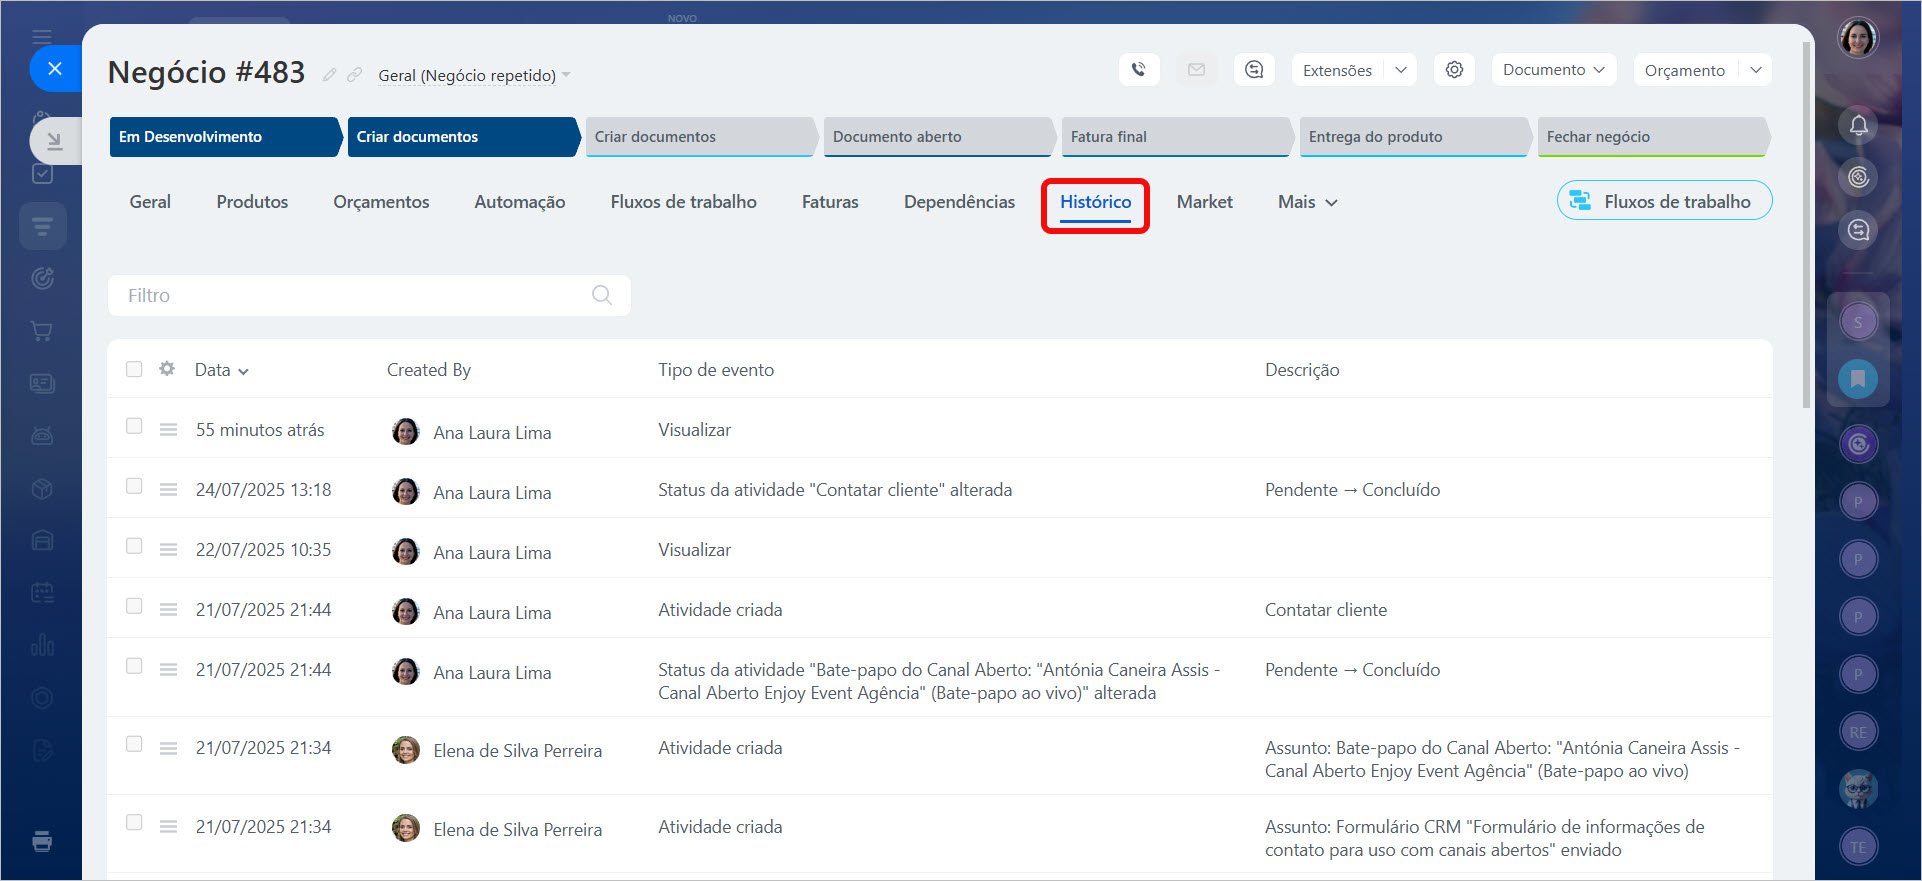Sort by Tipo de evento column header

716,370
